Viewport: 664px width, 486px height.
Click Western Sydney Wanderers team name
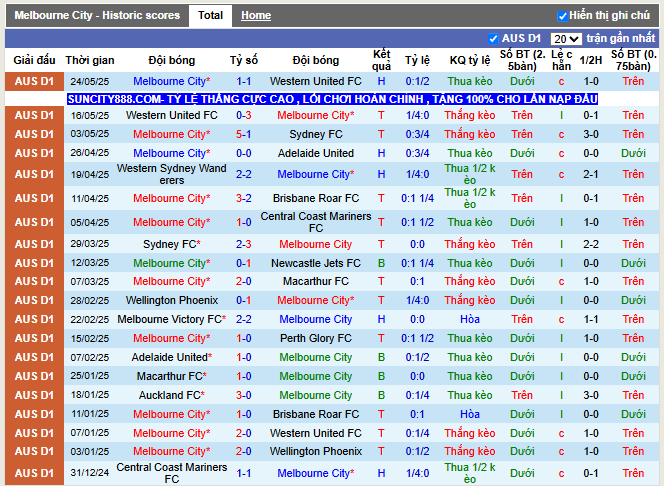(172, 174)
